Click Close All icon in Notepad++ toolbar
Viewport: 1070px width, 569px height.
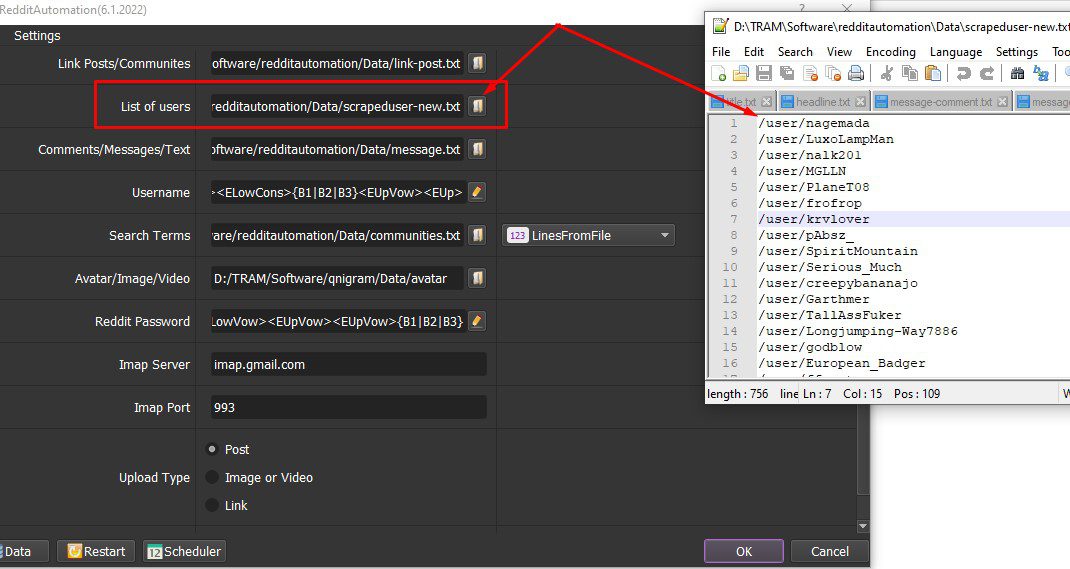(833, 74)
